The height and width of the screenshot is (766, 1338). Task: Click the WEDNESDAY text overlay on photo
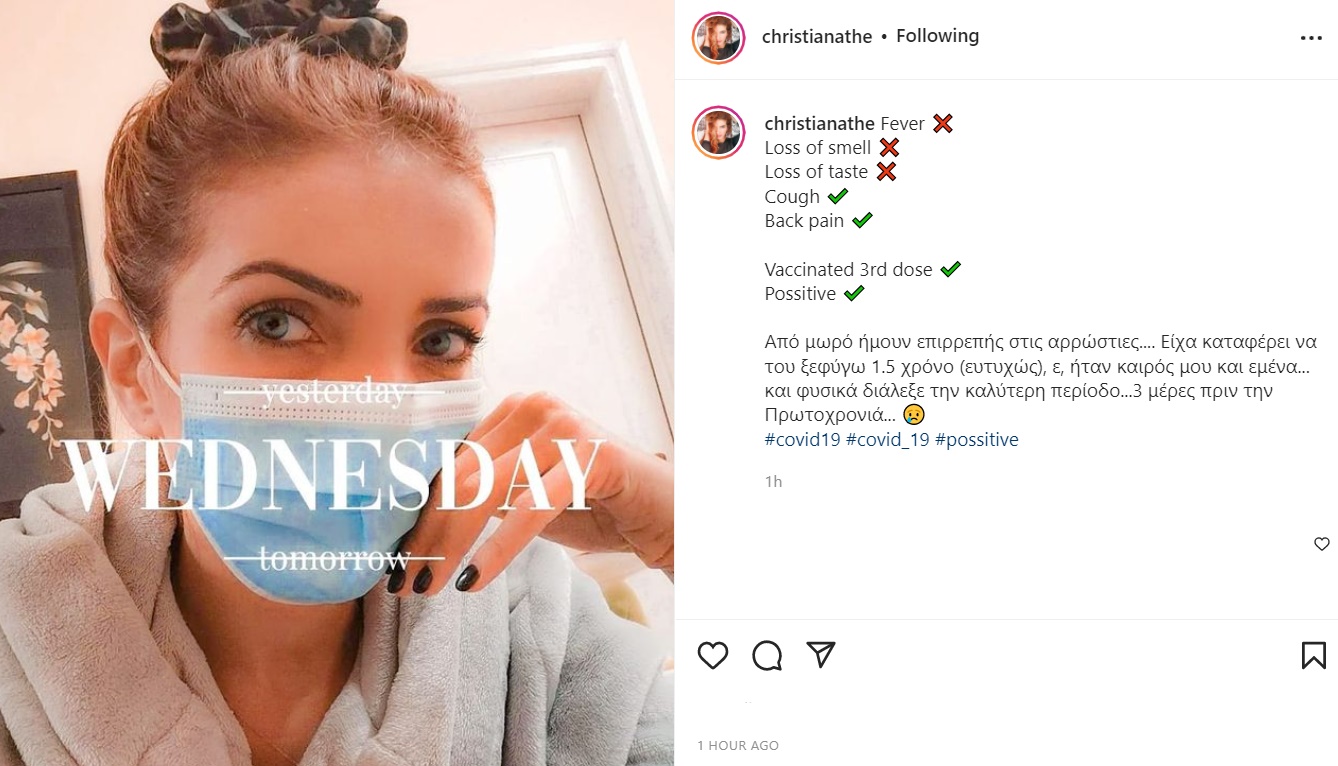click(x=337, y=474)
